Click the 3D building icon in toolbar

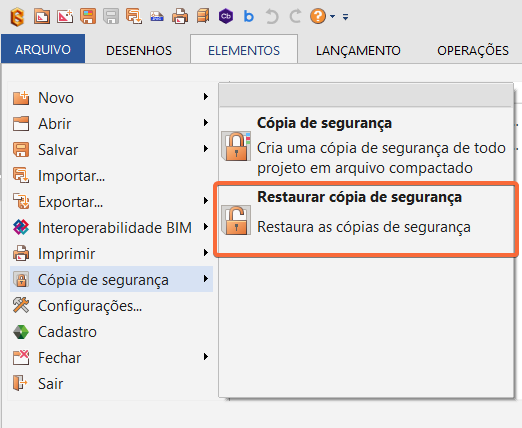(203, 16)
